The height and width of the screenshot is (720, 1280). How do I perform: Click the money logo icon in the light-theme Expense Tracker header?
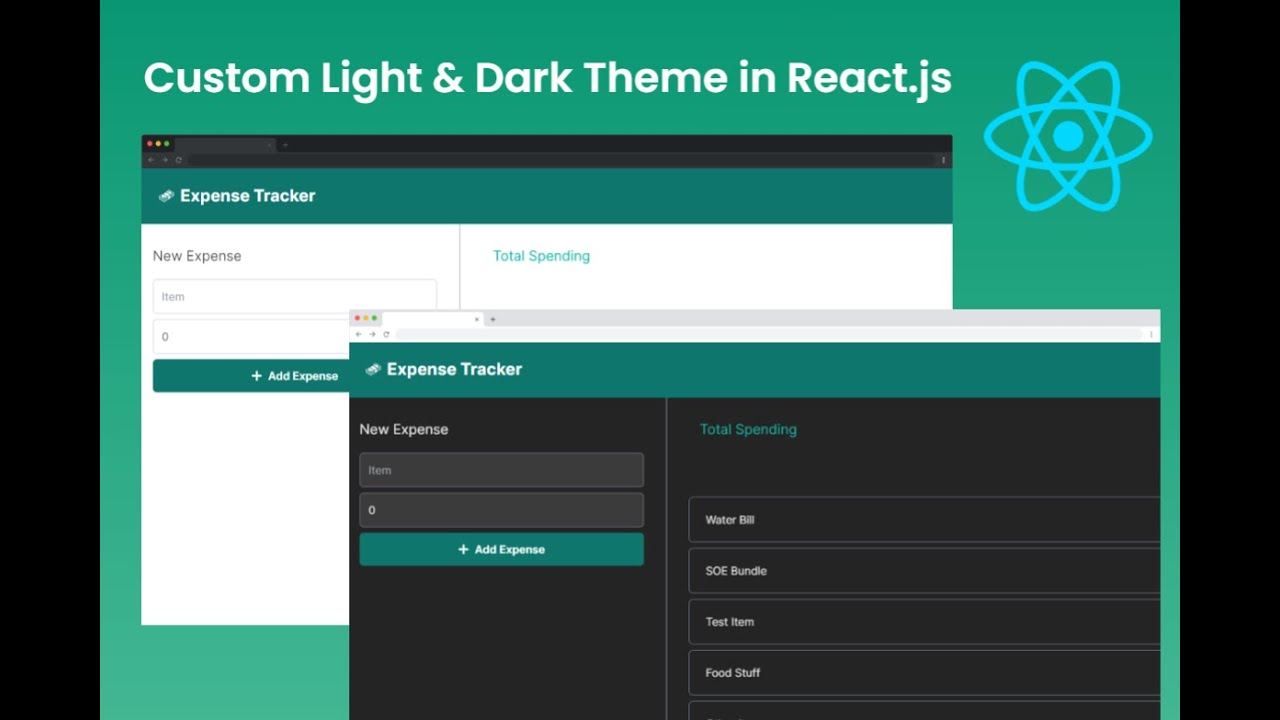166,196
